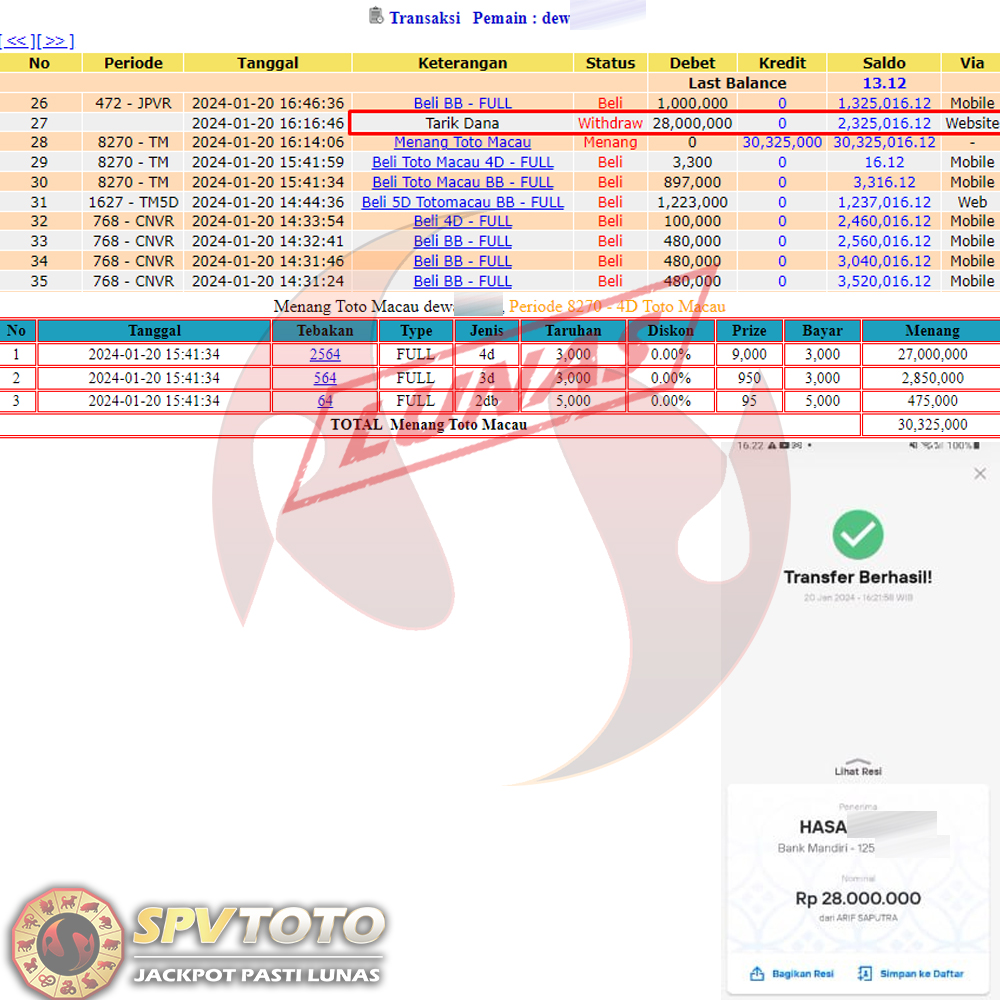Open Beli Toto Macau BB - FULL link
The width and height of the screenshot is (1000, 1000).
462,182
